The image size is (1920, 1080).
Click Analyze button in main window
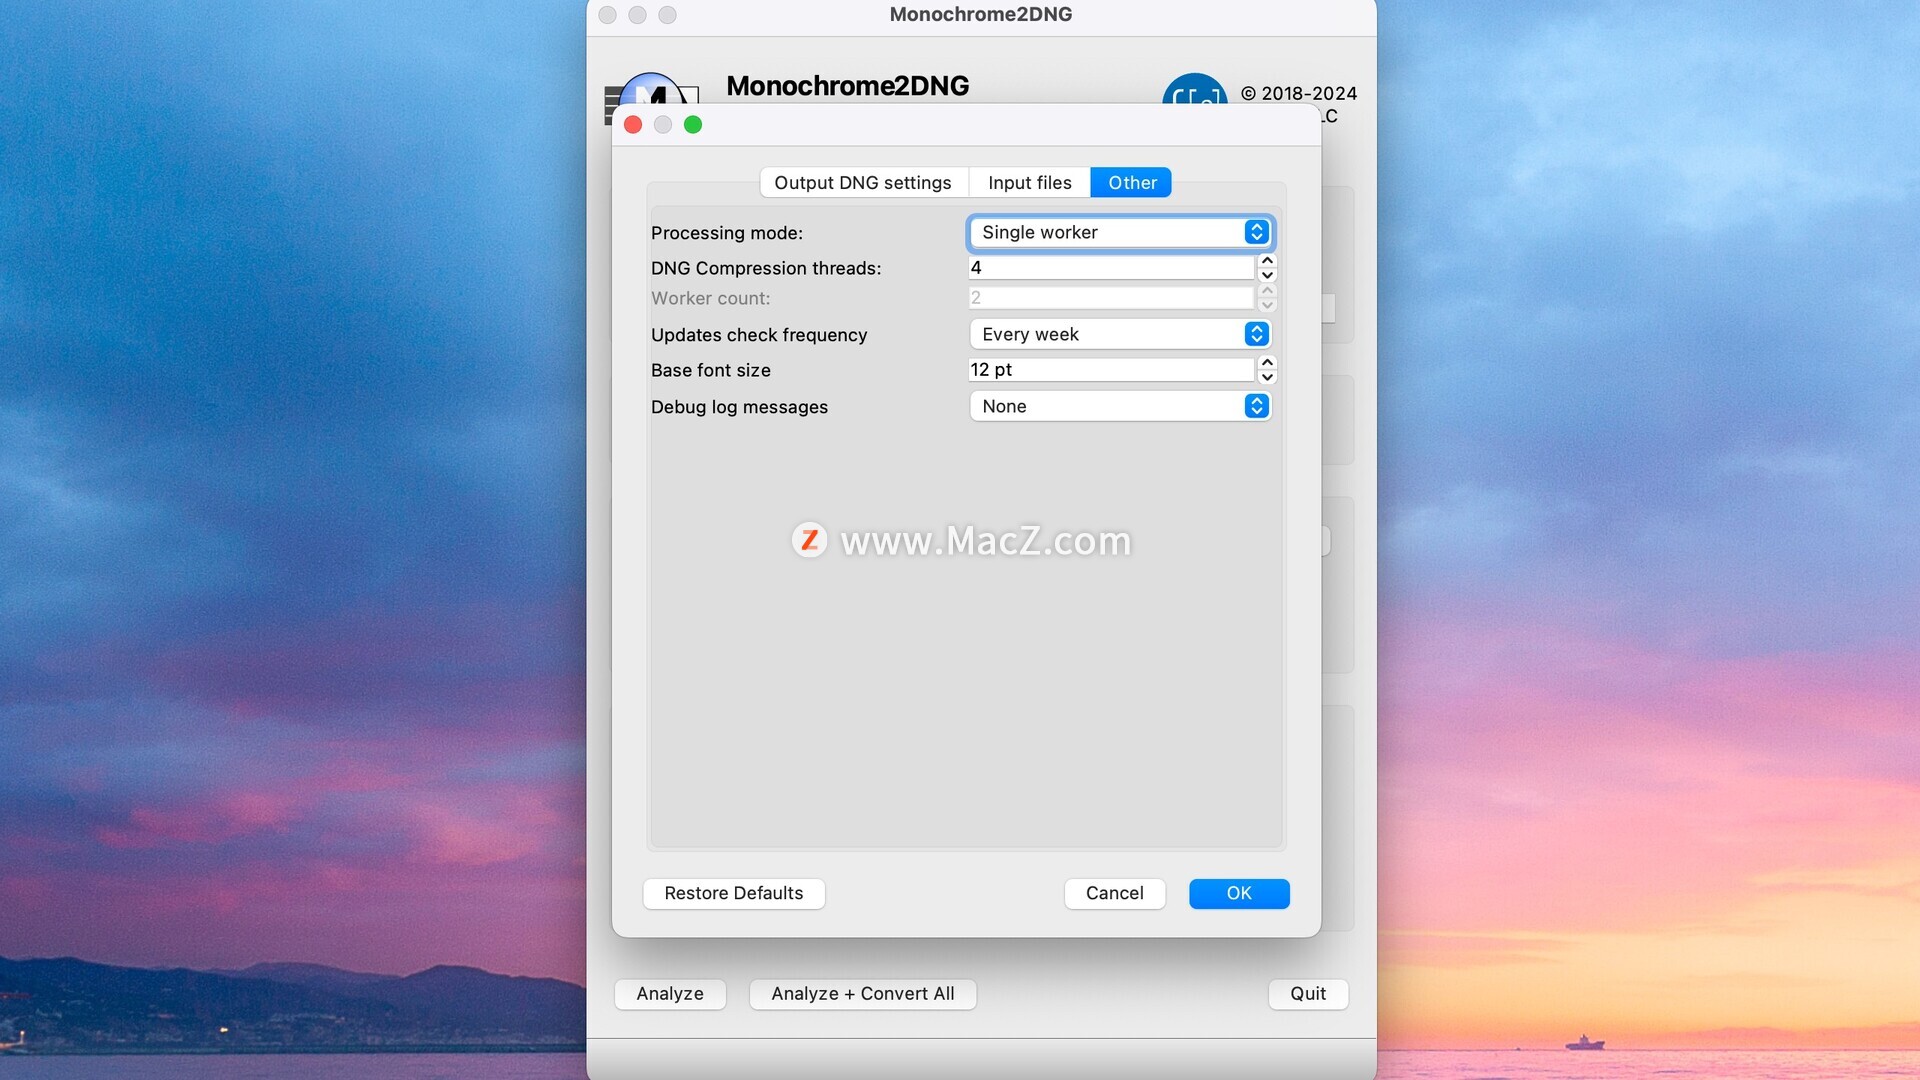coord(670,994)
